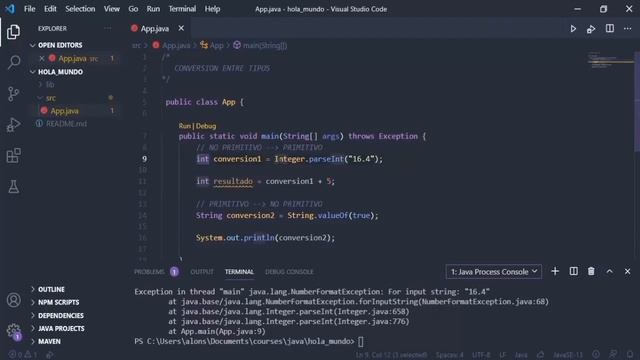Viewport: 640px width, 360px height.
Task: Split the terminal panel
Action: [x=573, y=271]
